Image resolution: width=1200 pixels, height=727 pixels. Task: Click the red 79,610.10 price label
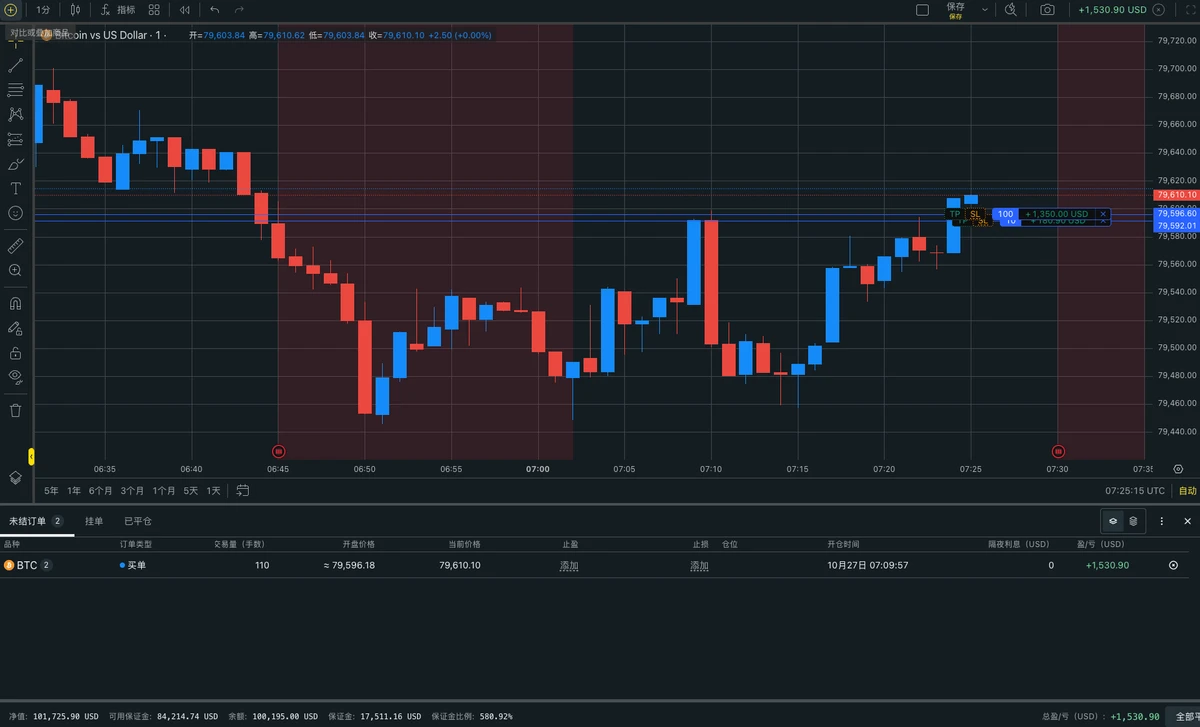1176,195
